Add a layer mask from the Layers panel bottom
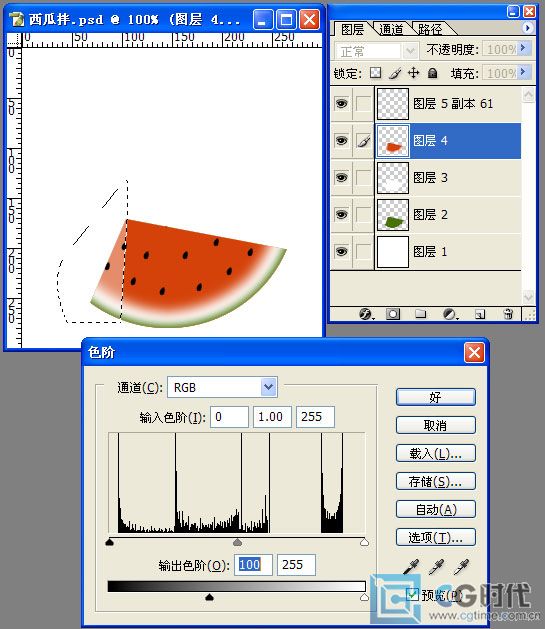Screen dimensions: 545x629 (x=393, y=314)
